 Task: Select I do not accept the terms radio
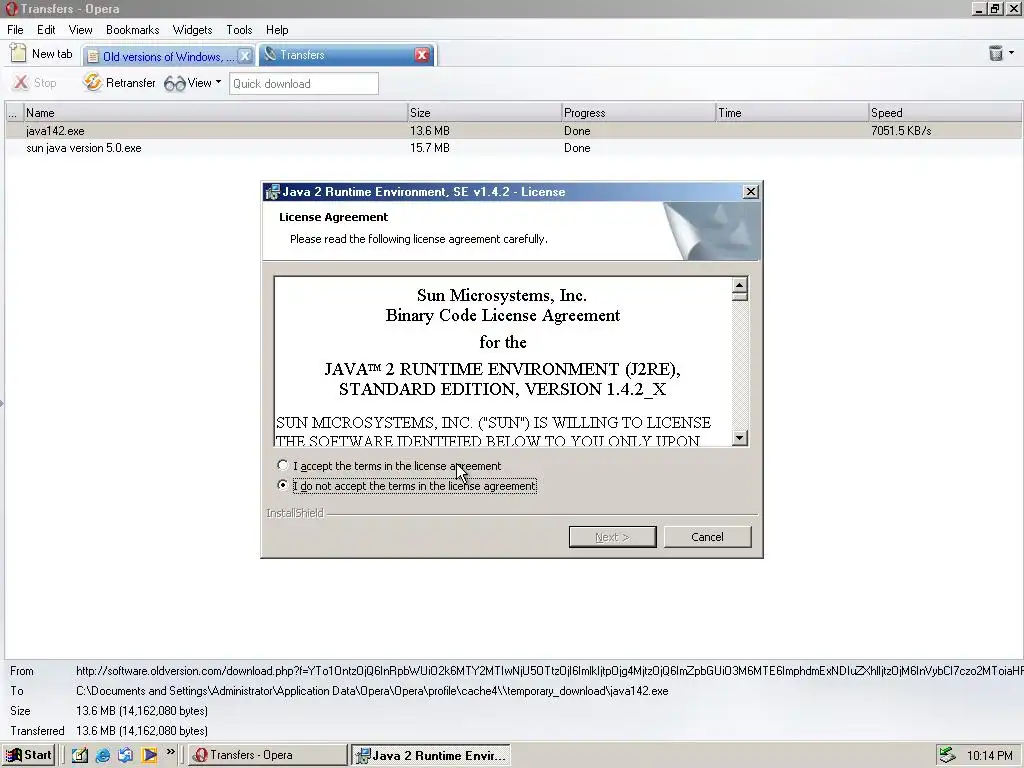(282, 485)
